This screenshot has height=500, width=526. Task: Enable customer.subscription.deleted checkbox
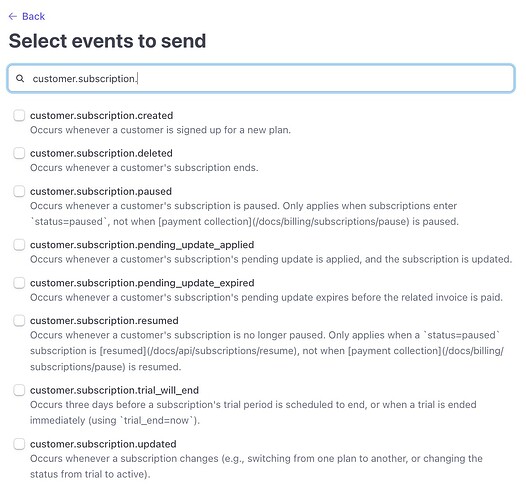pyautogui.click(x=19, y=153)
